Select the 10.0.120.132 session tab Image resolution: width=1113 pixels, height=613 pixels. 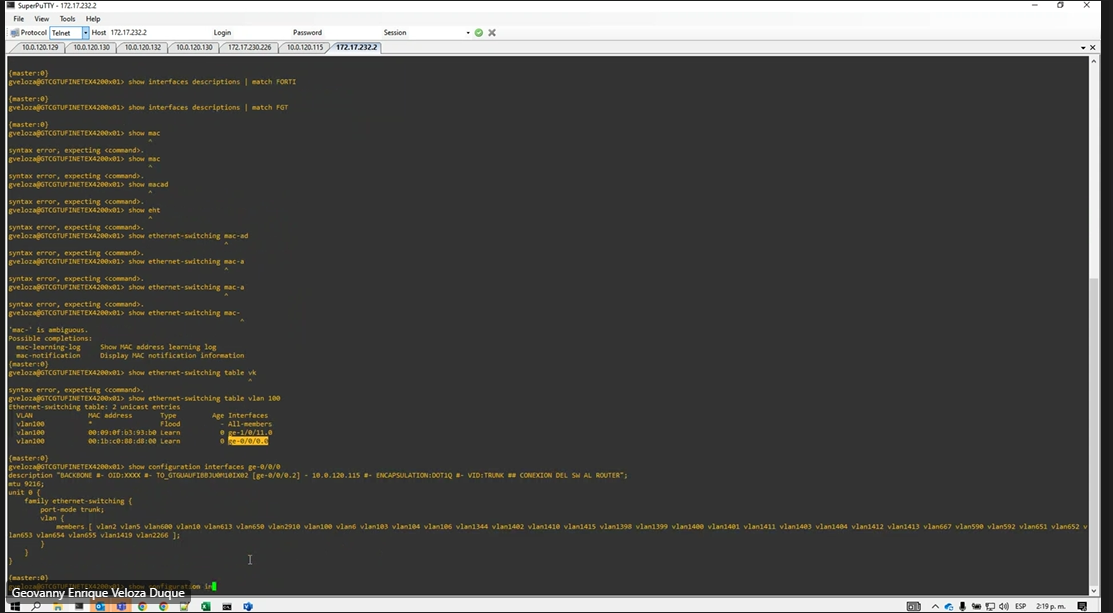[143, 47]
